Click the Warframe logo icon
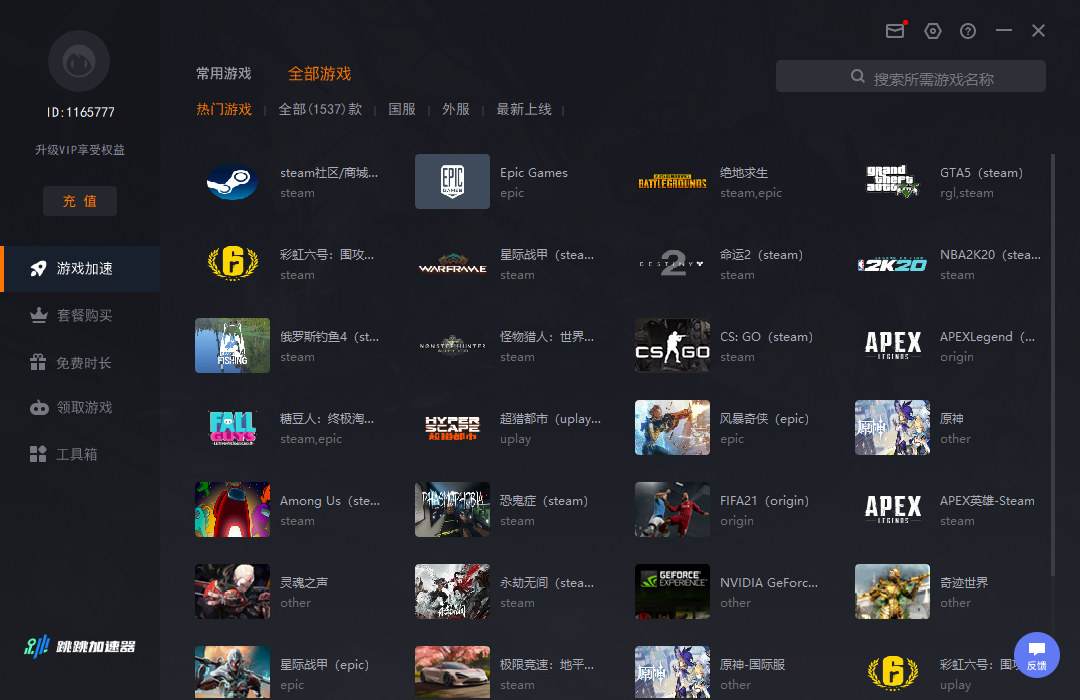 click(453, 264)
